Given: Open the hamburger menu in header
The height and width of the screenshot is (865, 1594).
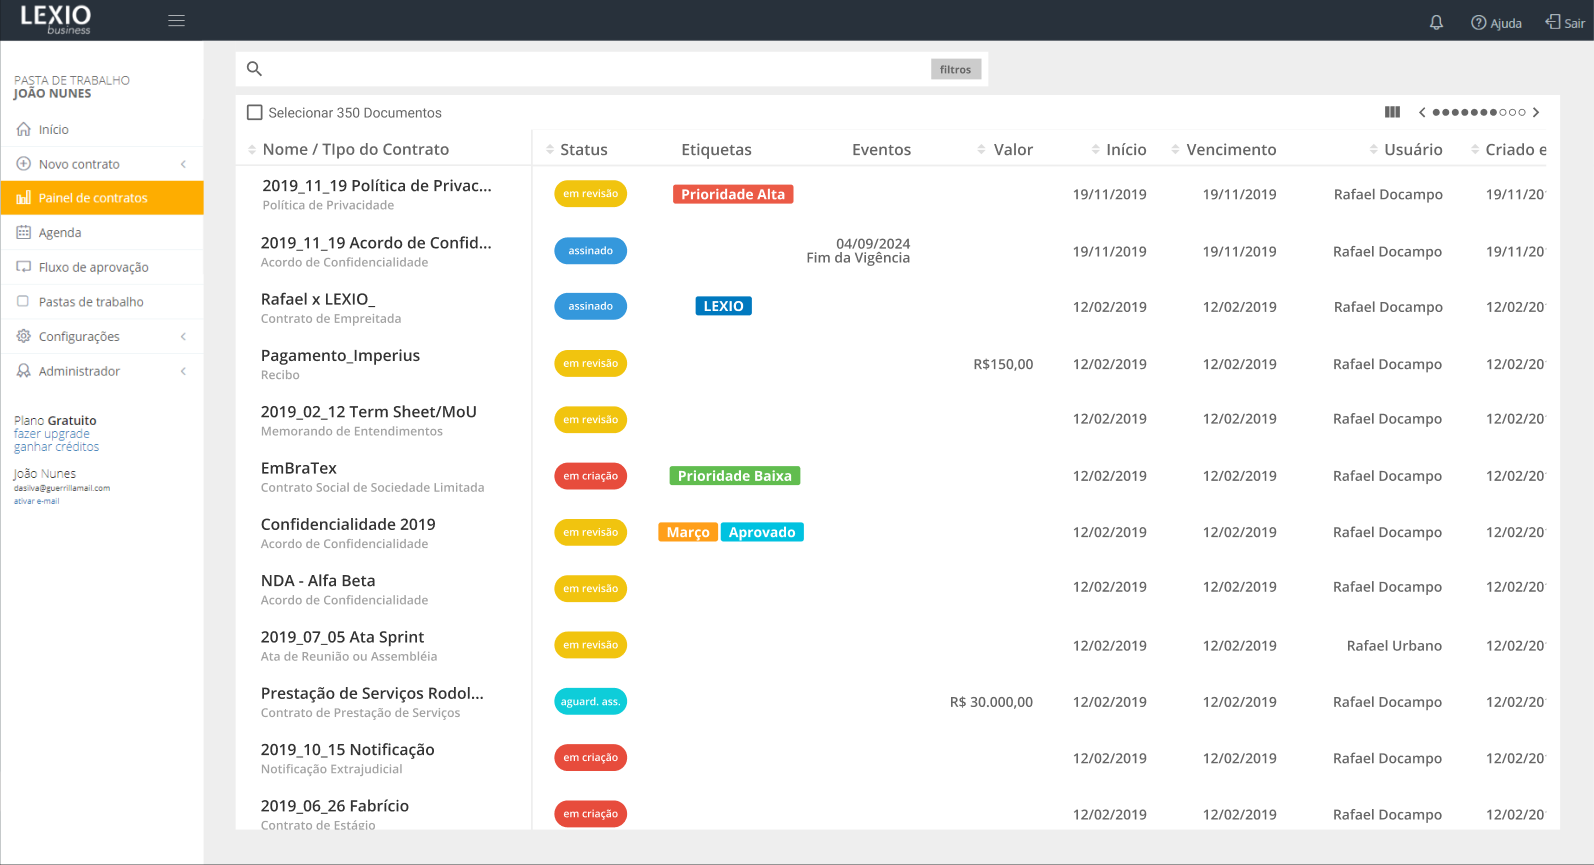Looking at the screenshot, I should (x=176, y=20).
